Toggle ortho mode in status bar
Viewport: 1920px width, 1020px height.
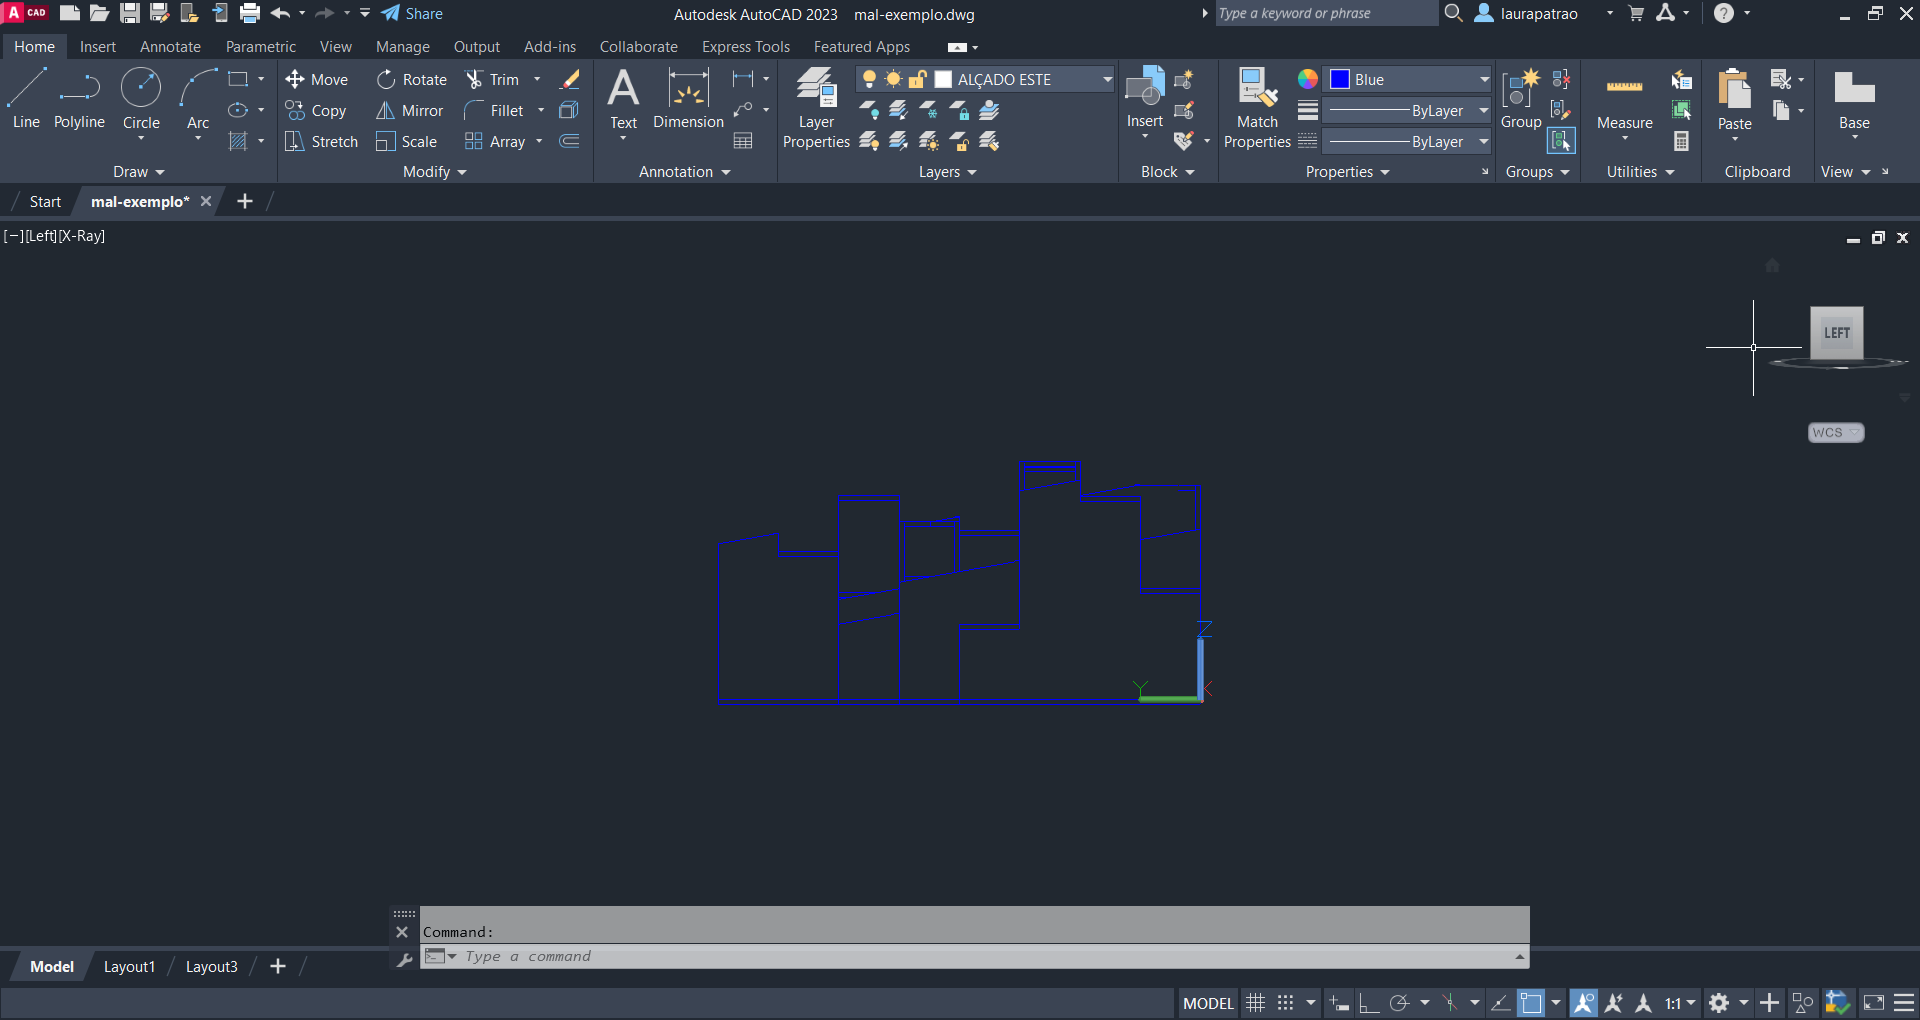pos(1369,1003)
